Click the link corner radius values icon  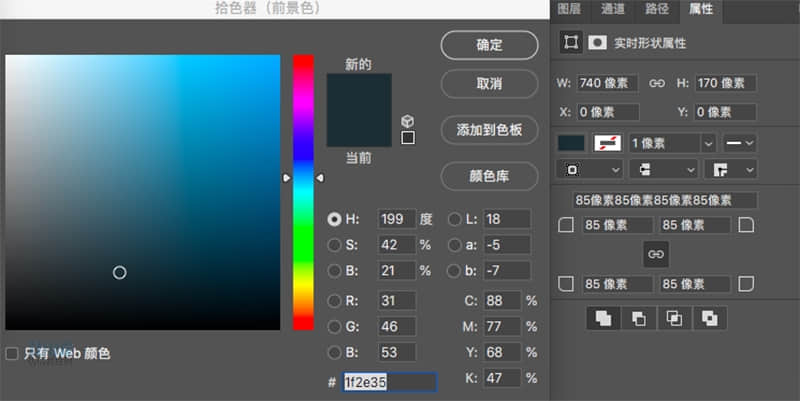coord(656,255)
